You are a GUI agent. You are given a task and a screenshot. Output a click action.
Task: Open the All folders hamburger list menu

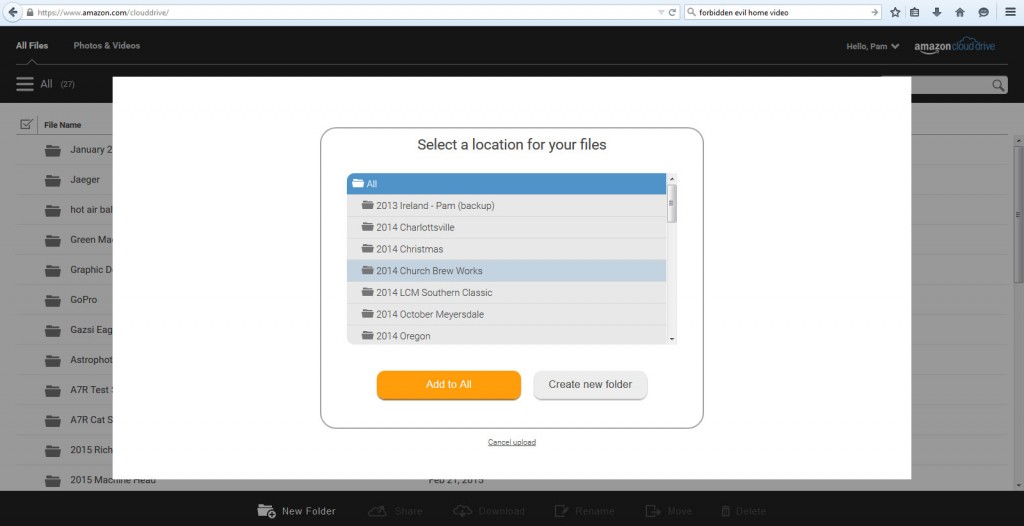pyautogui.click(x=25, y=85)
